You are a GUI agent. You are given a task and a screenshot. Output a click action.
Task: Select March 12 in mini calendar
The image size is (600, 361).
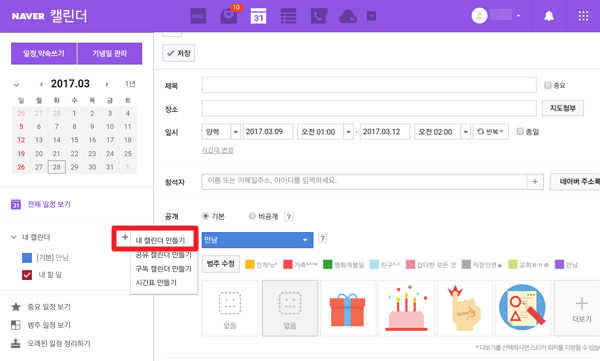21,140
